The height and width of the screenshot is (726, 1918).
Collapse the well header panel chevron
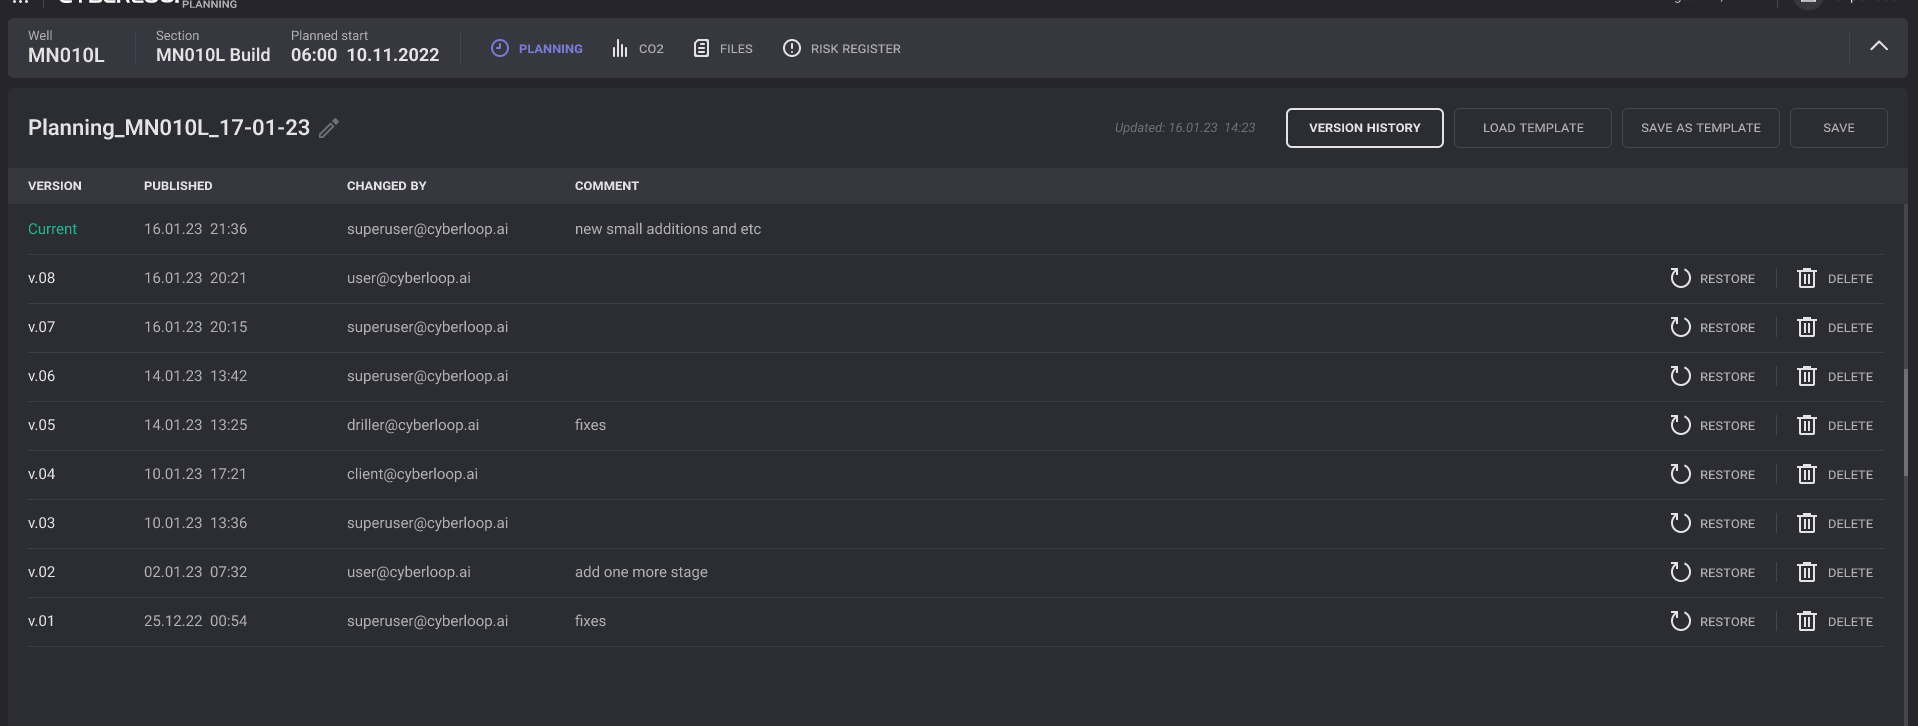pos(1878,46)
